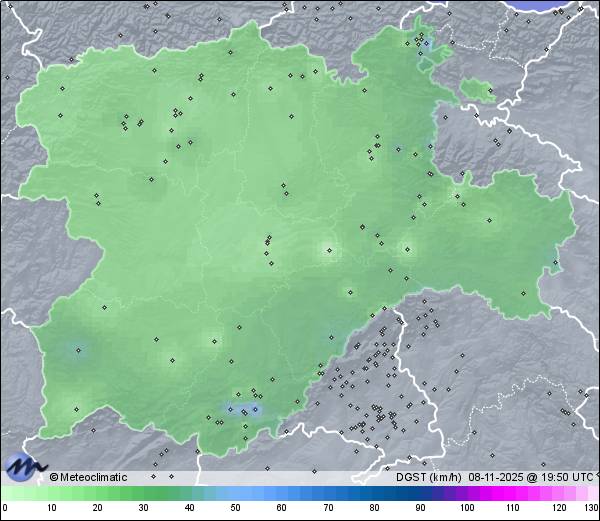The height and width of the screenshot is (521, 600).
Task: Select the 30 value on legend scale
Action: [144, 508]
